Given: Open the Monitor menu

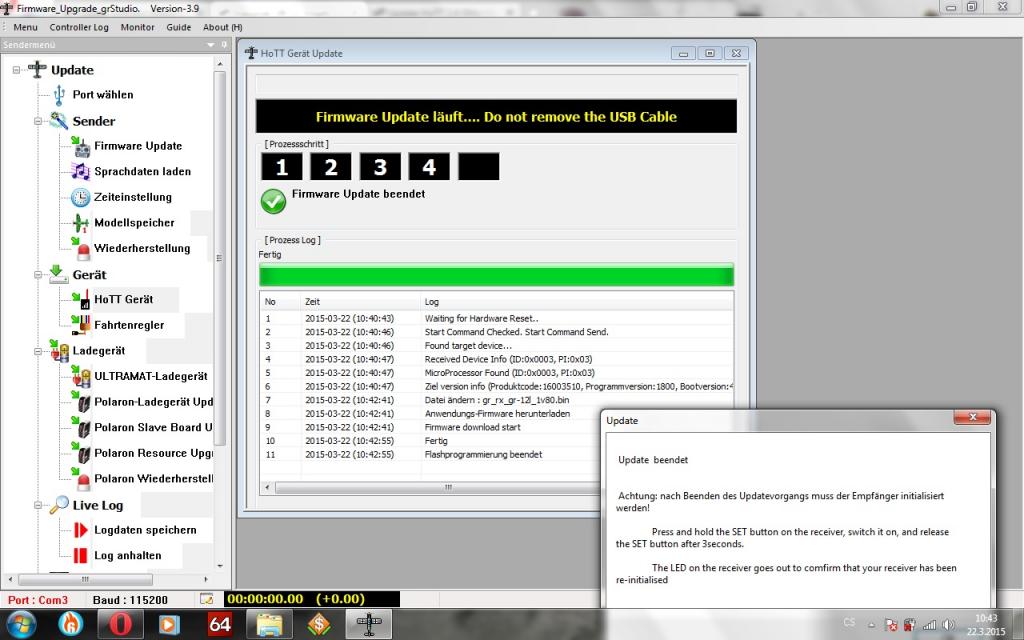Looking at the screenshot, I should tap(138, 27).
